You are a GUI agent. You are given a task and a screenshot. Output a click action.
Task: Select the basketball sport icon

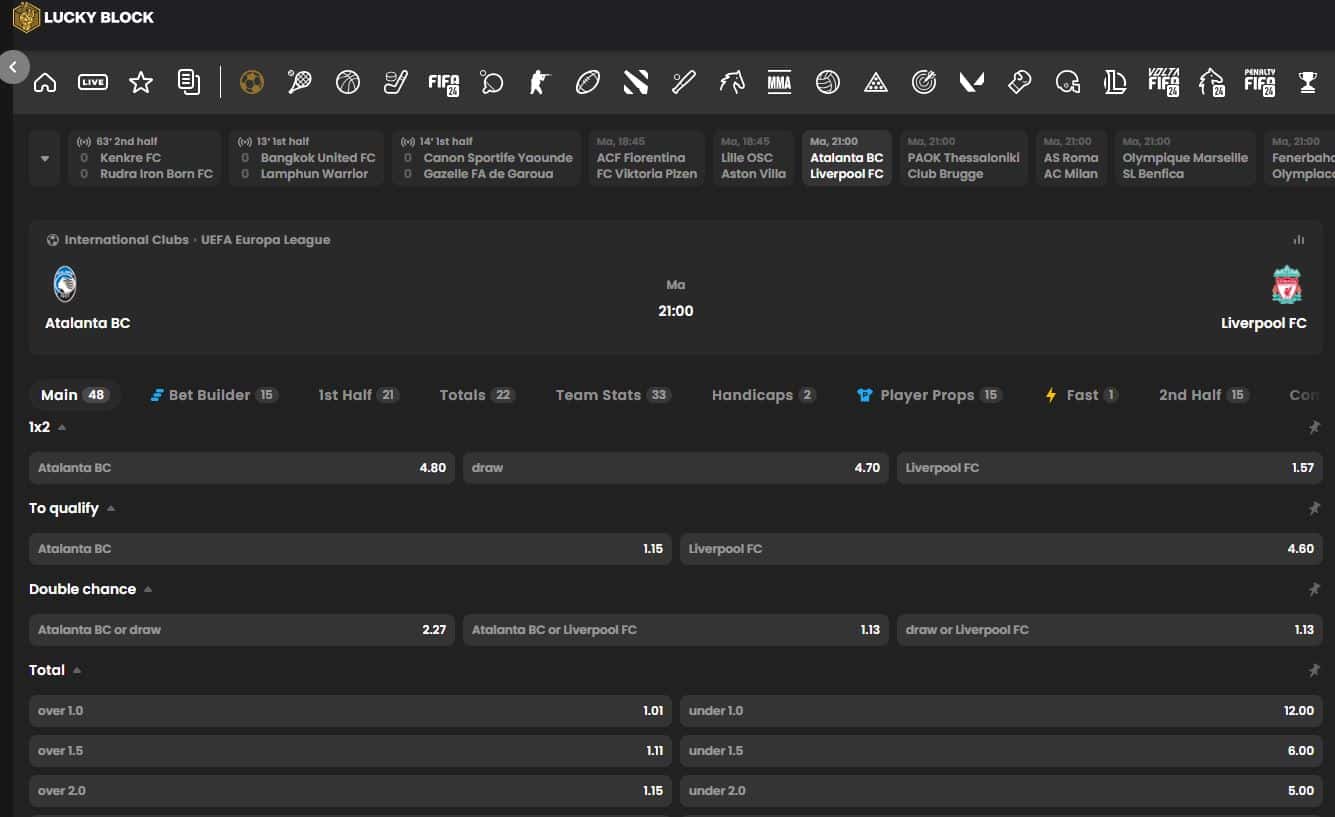[x=348, y=82]
